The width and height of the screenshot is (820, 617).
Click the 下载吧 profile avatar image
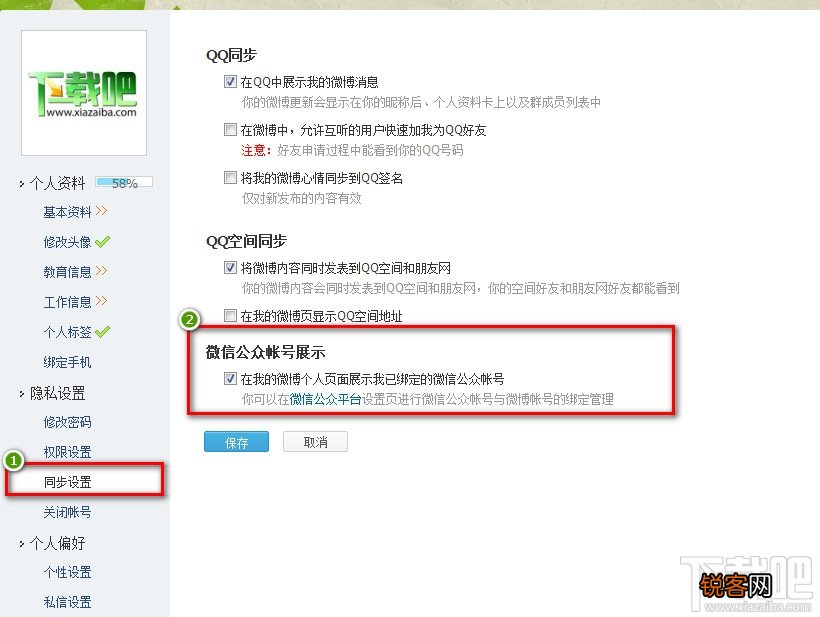point(84,93)
